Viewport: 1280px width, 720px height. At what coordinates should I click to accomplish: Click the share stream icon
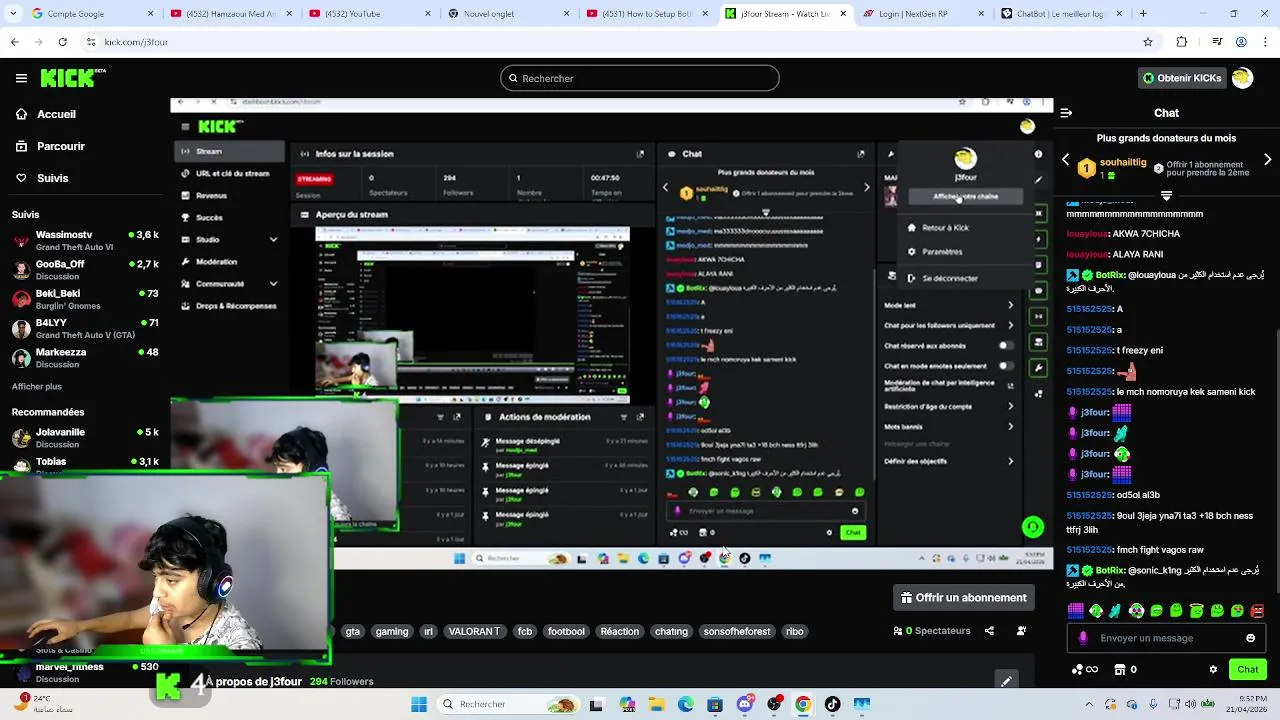[989, 631]
